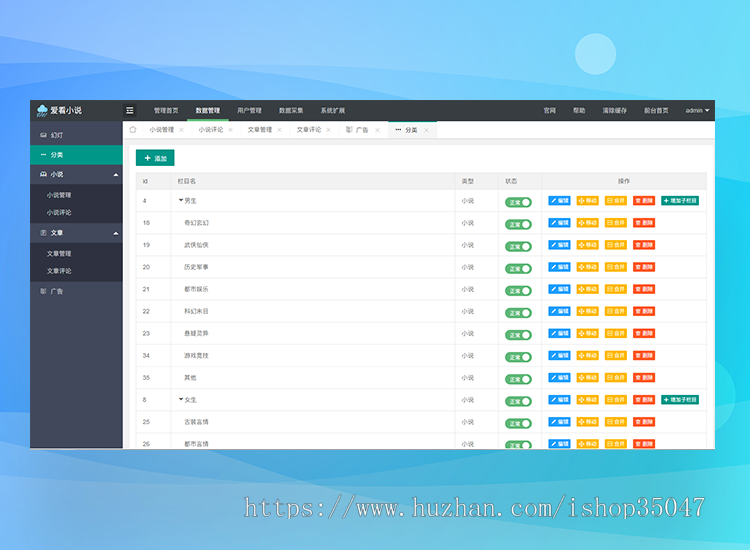The height and width of the screenshot is (550, 750).
Task: Merge the 古装言情 category
Action: point(616,422)
